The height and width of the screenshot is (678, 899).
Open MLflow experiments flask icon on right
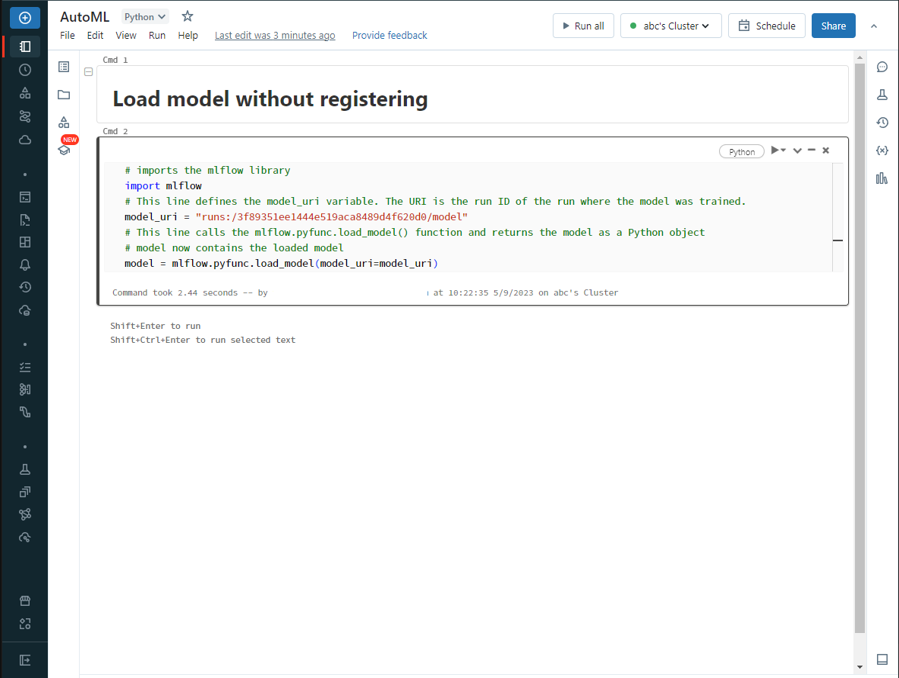(882, 95)
